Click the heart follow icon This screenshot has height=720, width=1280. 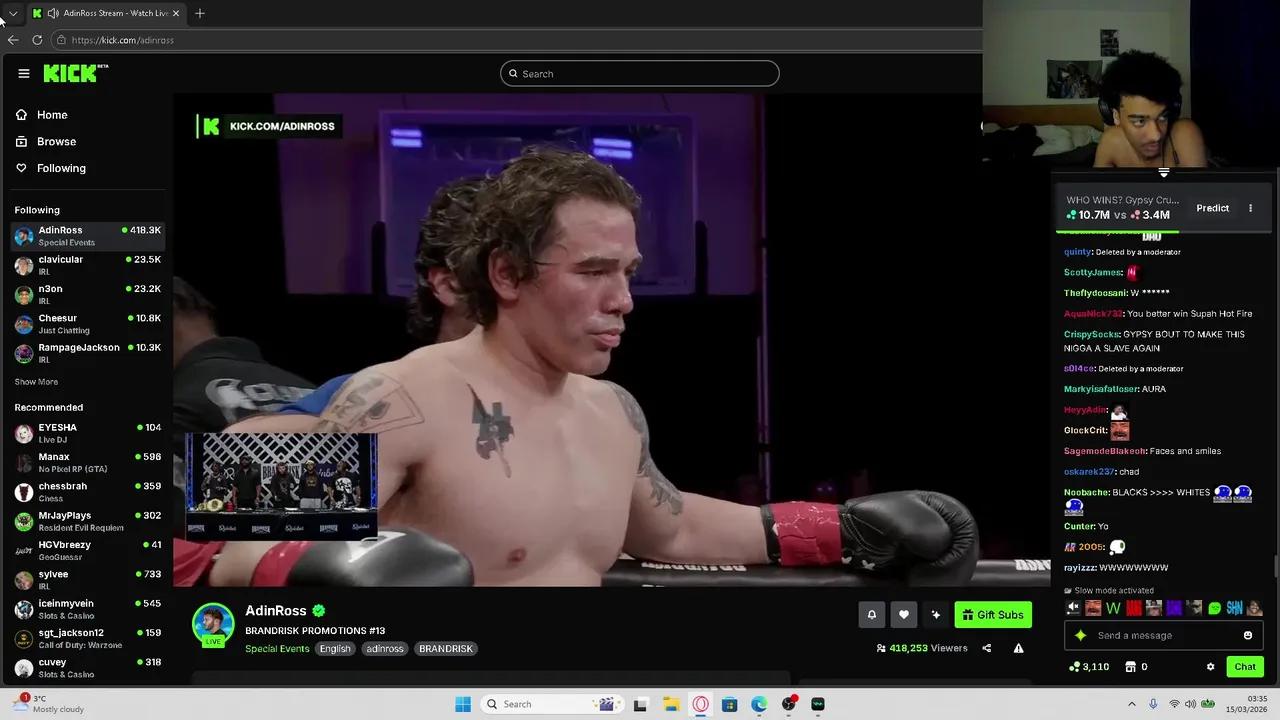tap(903, 615)
